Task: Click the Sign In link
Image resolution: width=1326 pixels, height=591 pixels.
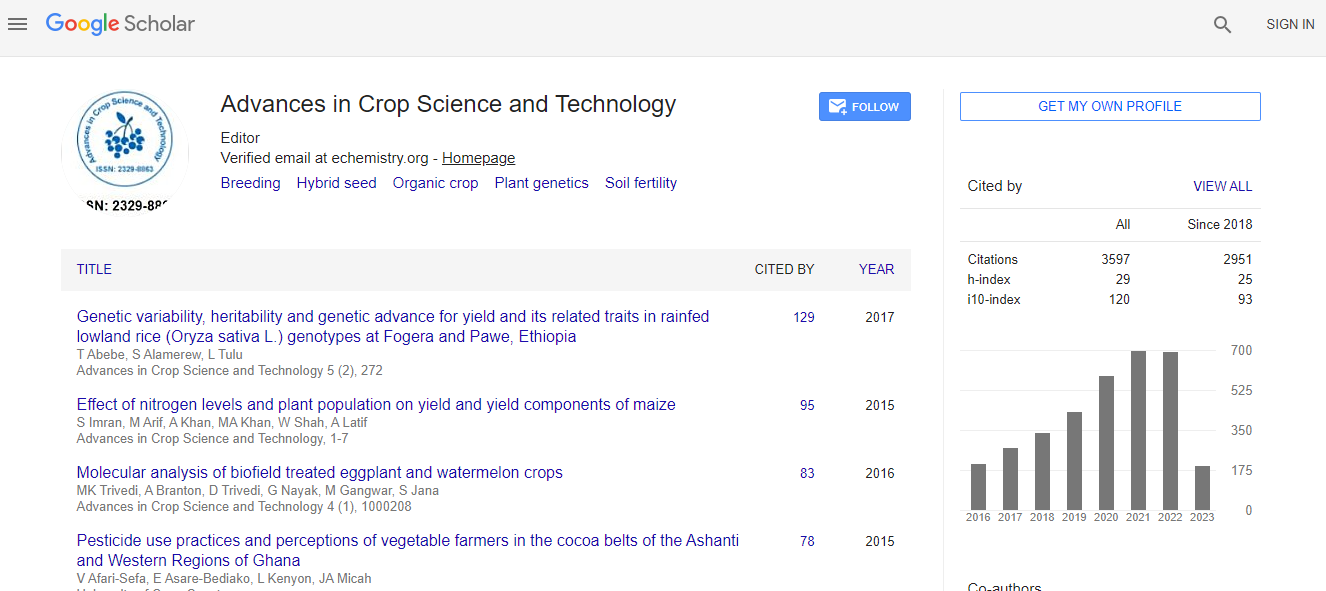Action: pyautogui.click(x=1290, y=24)
